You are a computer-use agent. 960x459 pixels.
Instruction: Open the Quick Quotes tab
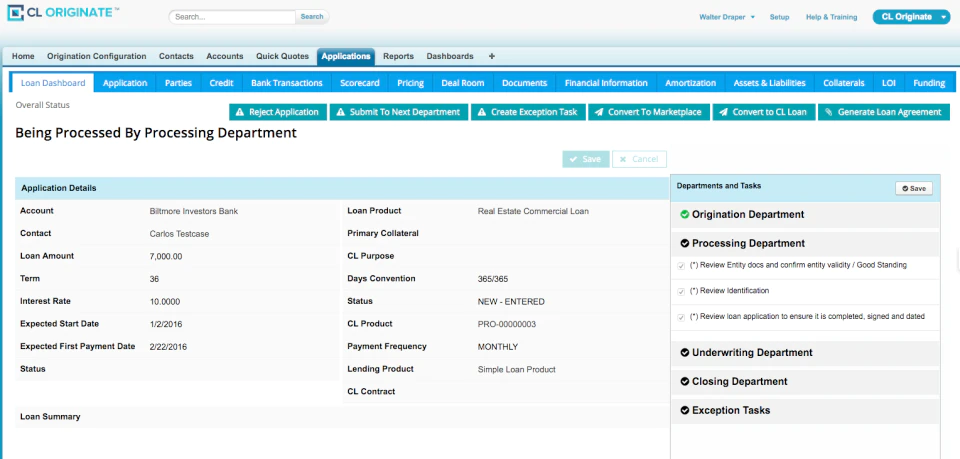click(282, 56)
